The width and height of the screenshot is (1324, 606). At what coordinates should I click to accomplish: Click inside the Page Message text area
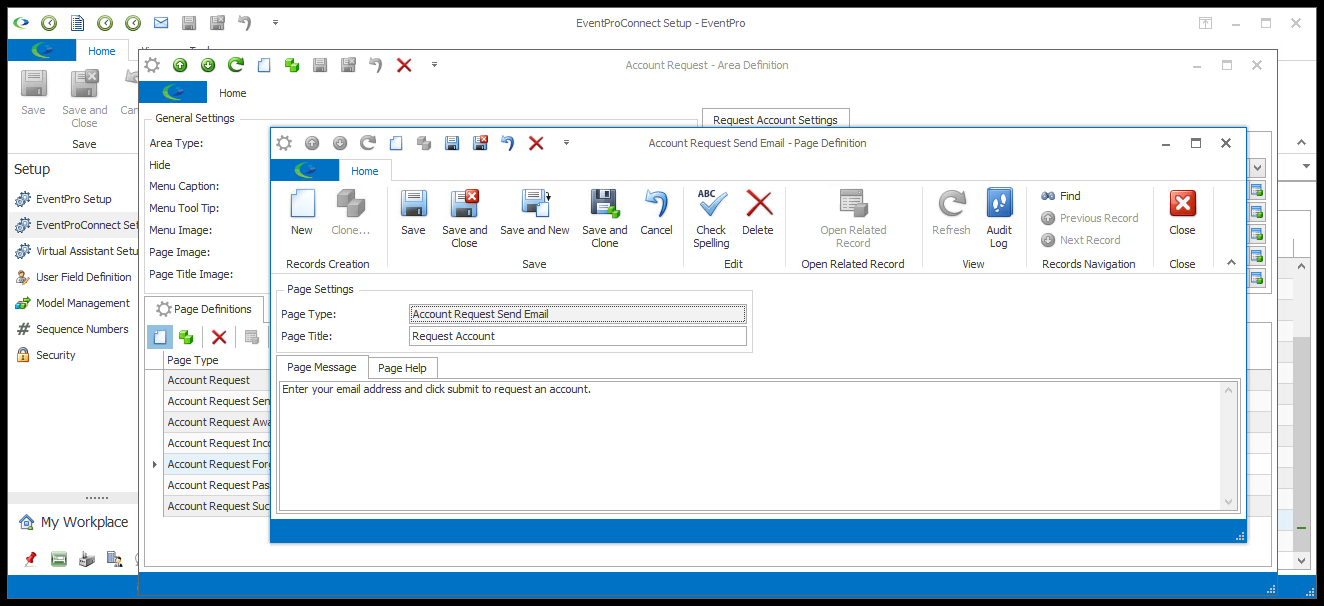(750, 445)
